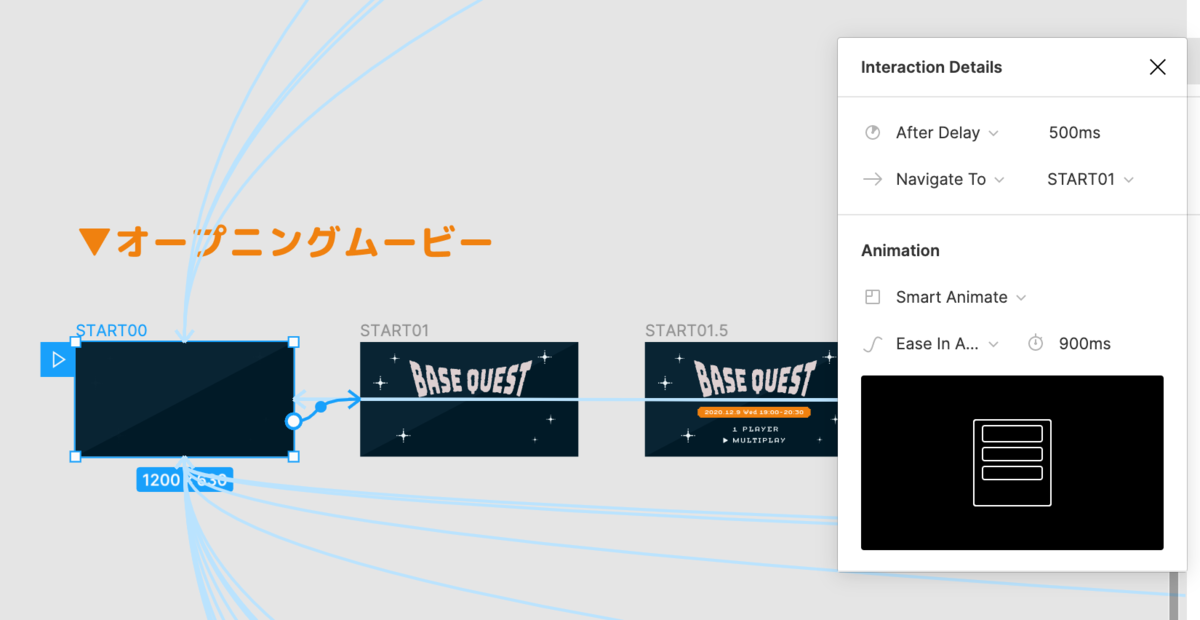Click the animation preview thumbnail

tap(1012, 462)
